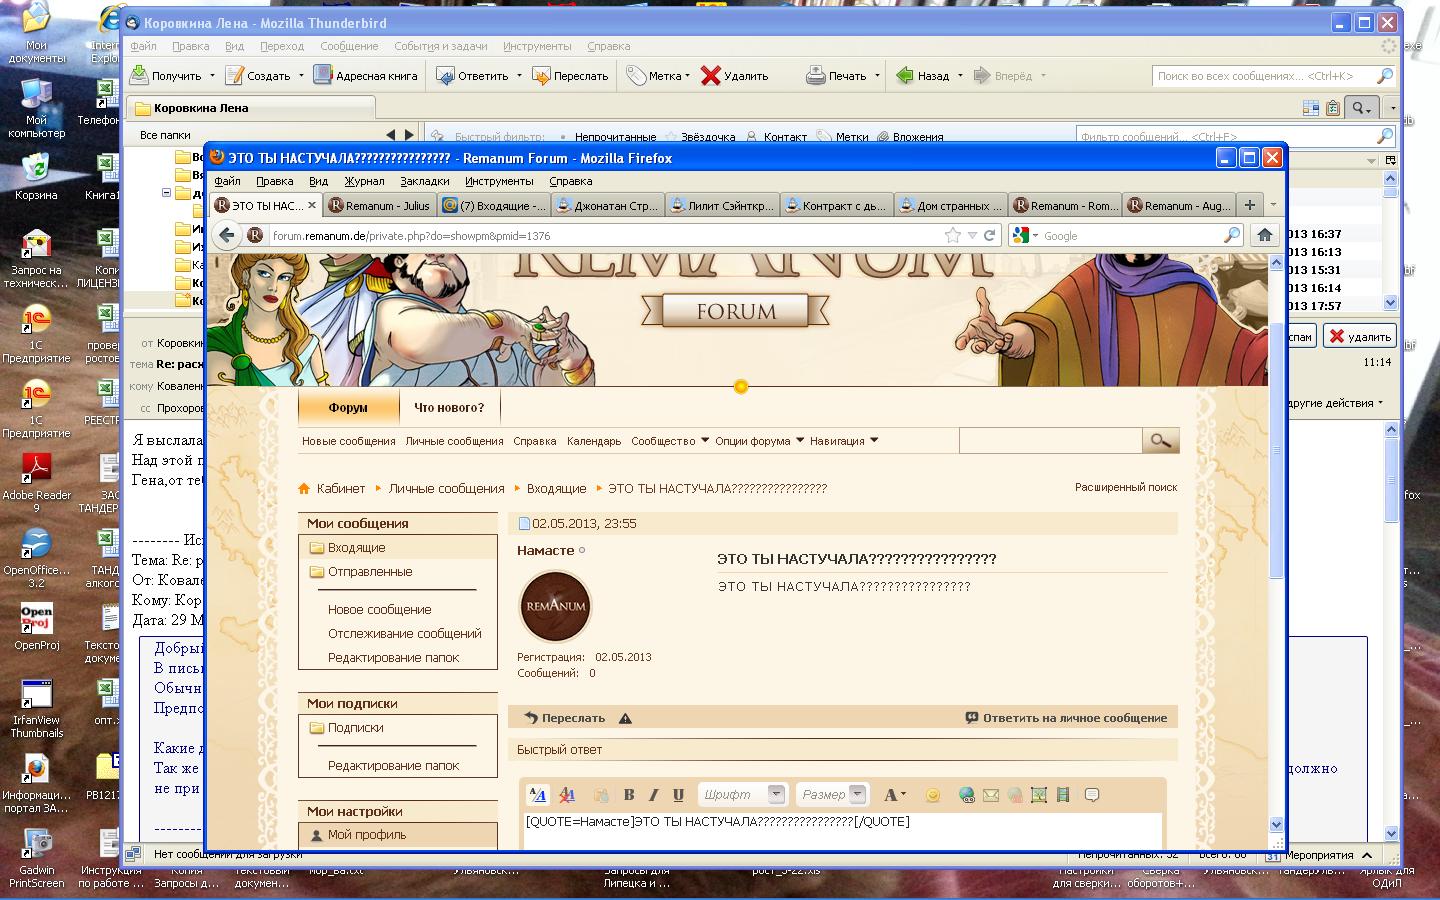Screen dimensions: 1440x900
Task: Bookmark this page with the star icon
Action: pos(952,235)
